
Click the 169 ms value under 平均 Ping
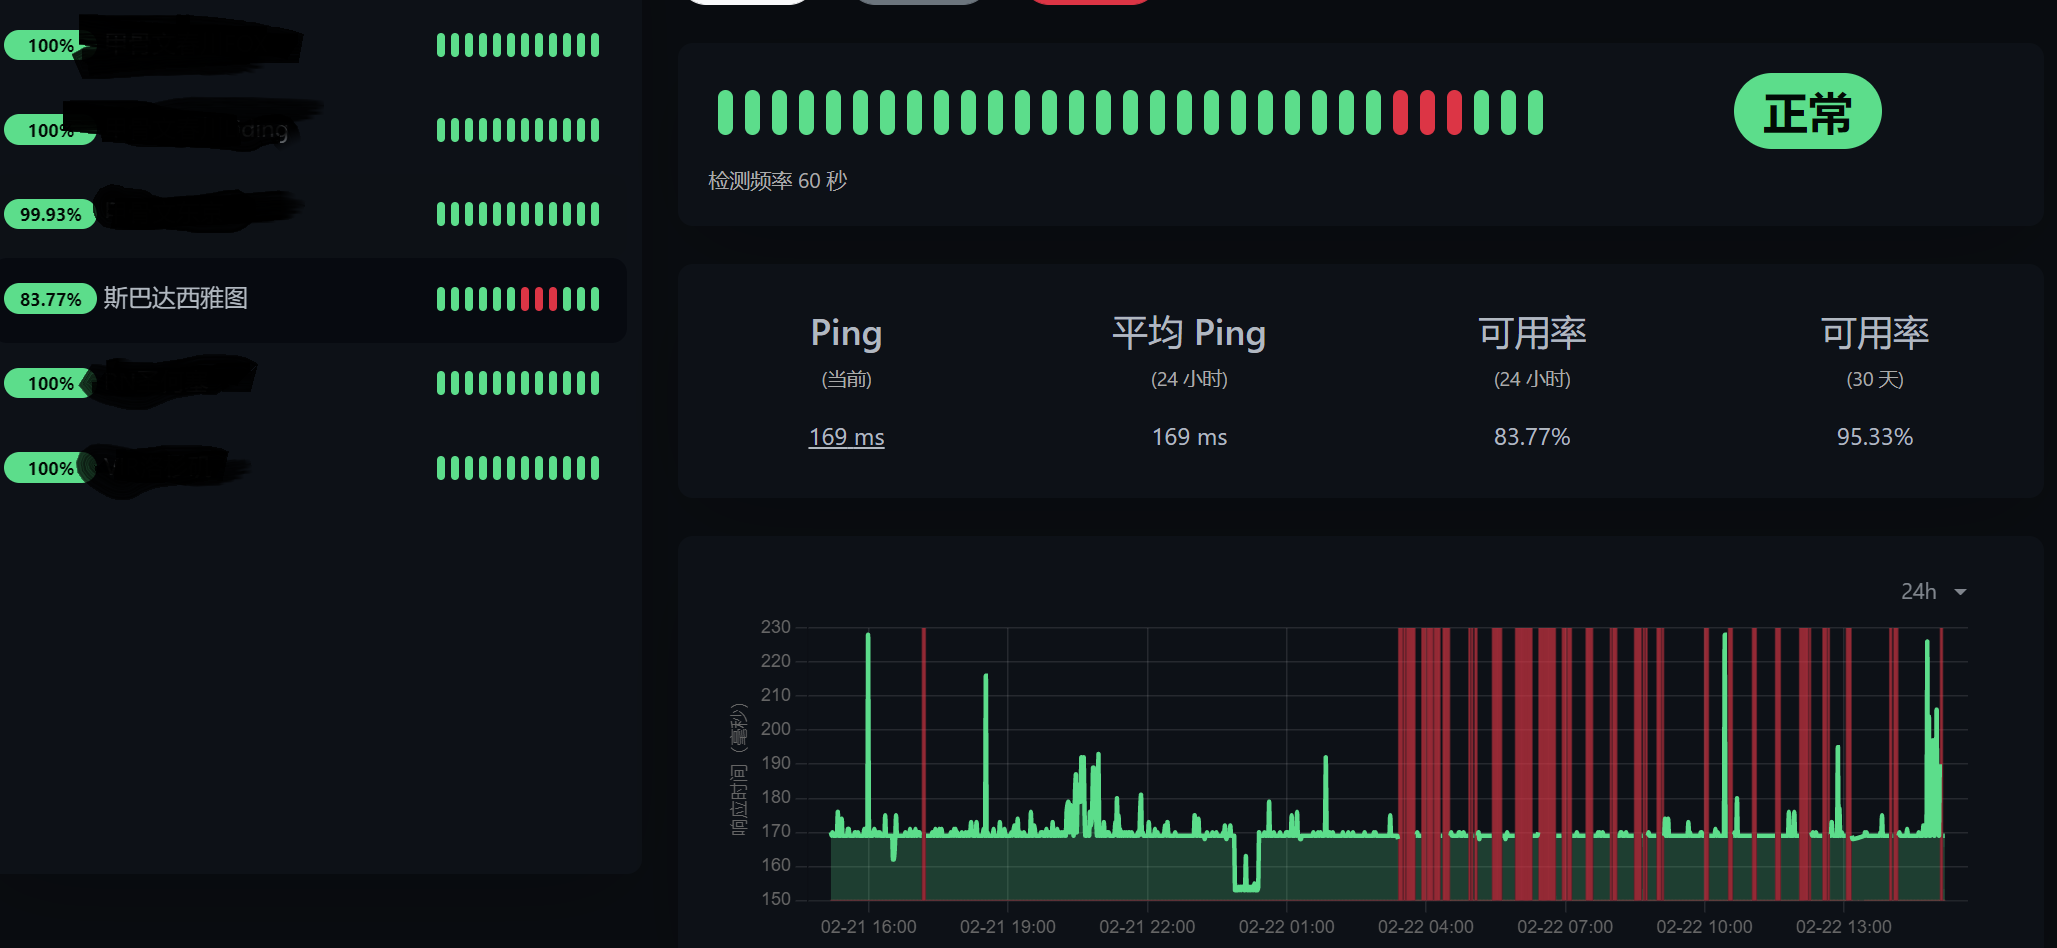pyautogui.click(x=1189, y=437)
